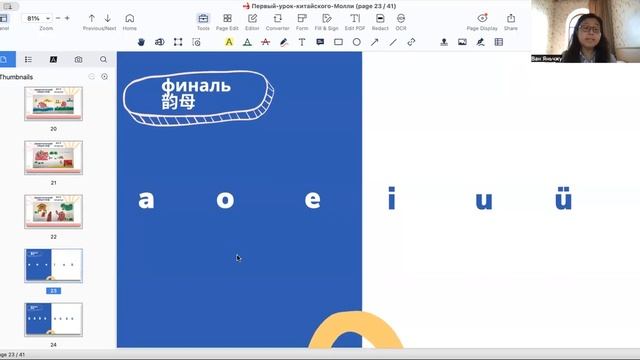This screenshot has width=640, height=360.
Task: Open the table annotation tool
Action: [x=499, y=42]
